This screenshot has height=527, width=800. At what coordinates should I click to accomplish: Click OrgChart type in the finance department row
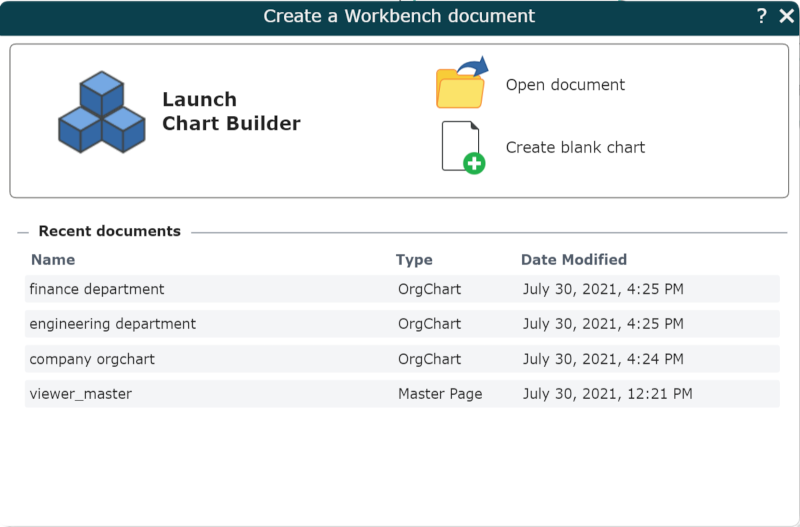pos(429,289)
